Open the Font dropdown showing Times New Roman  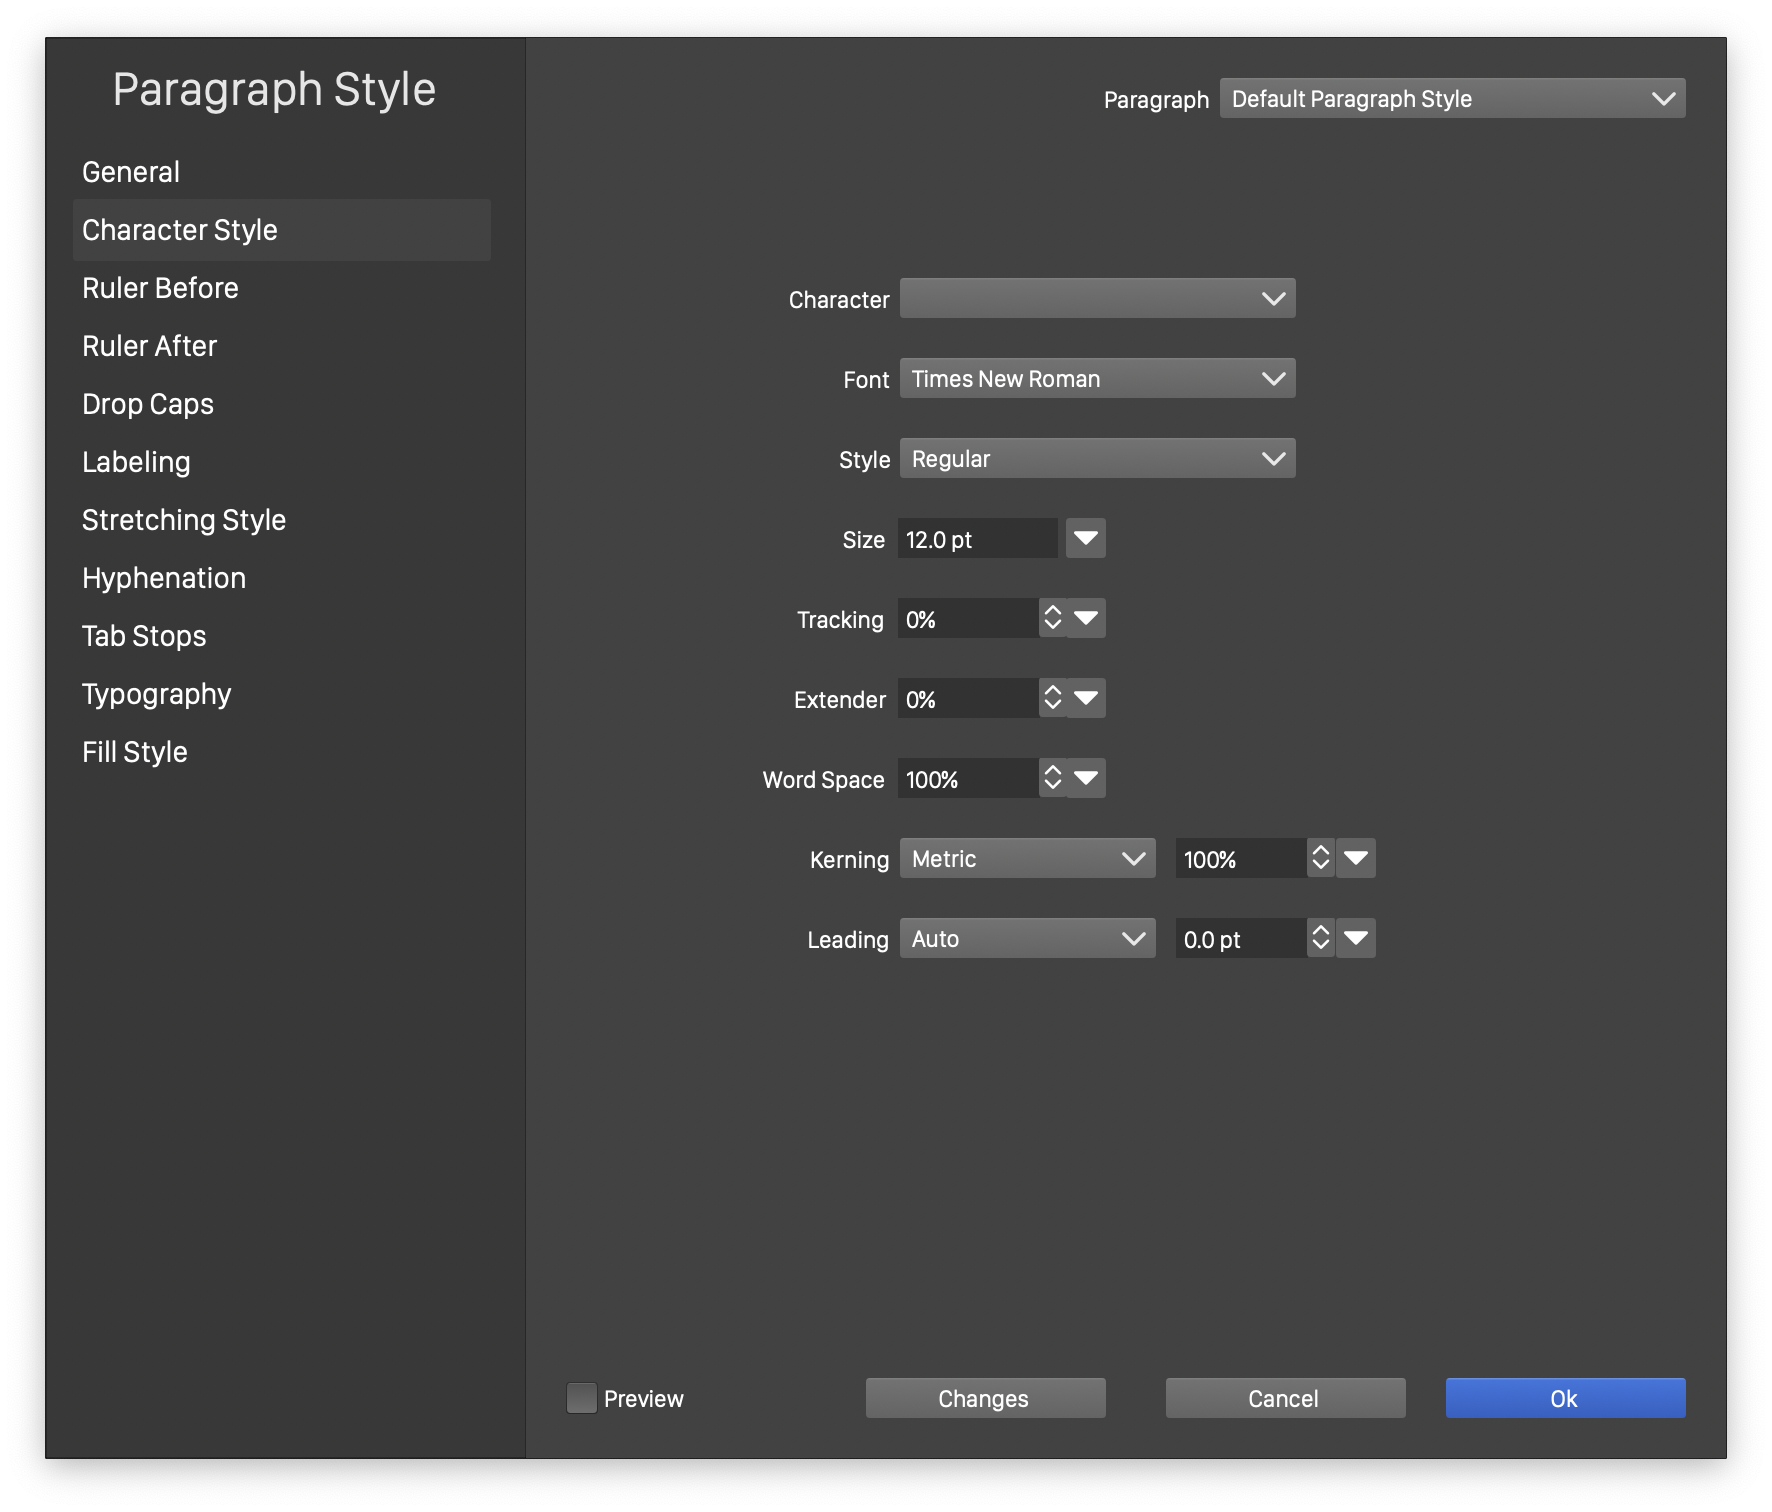point(1097,379)
